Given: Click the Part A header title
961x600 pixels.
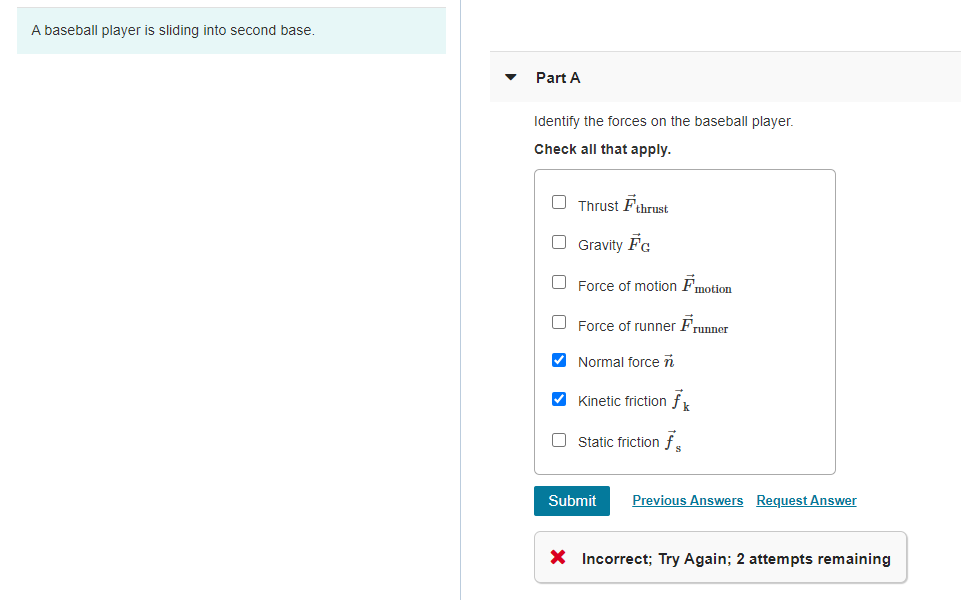Looking at the screenshot, I should click(558, 78).
